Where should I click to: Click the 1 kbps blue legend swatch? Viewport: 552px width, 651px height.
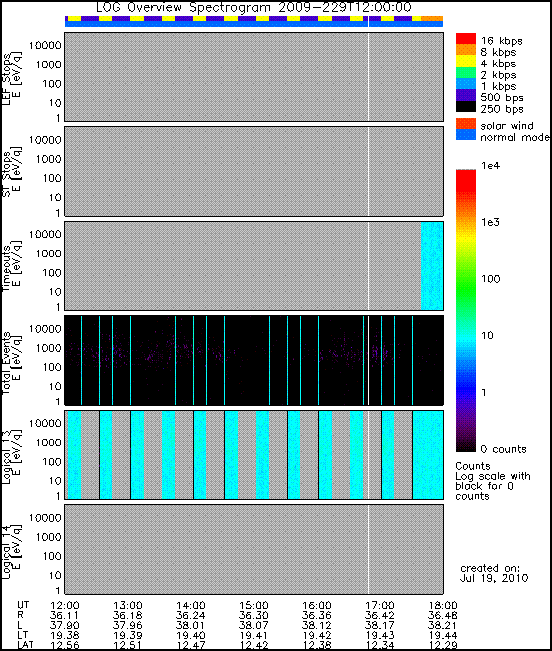click(x=466, y=84)
